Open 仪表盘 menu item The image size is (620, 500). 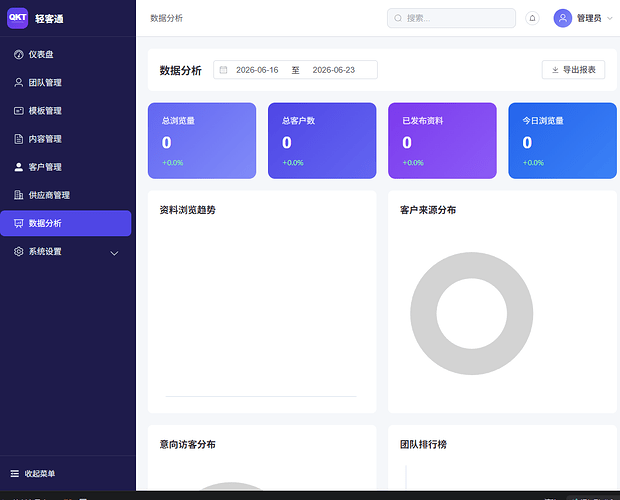click(66, 55)
